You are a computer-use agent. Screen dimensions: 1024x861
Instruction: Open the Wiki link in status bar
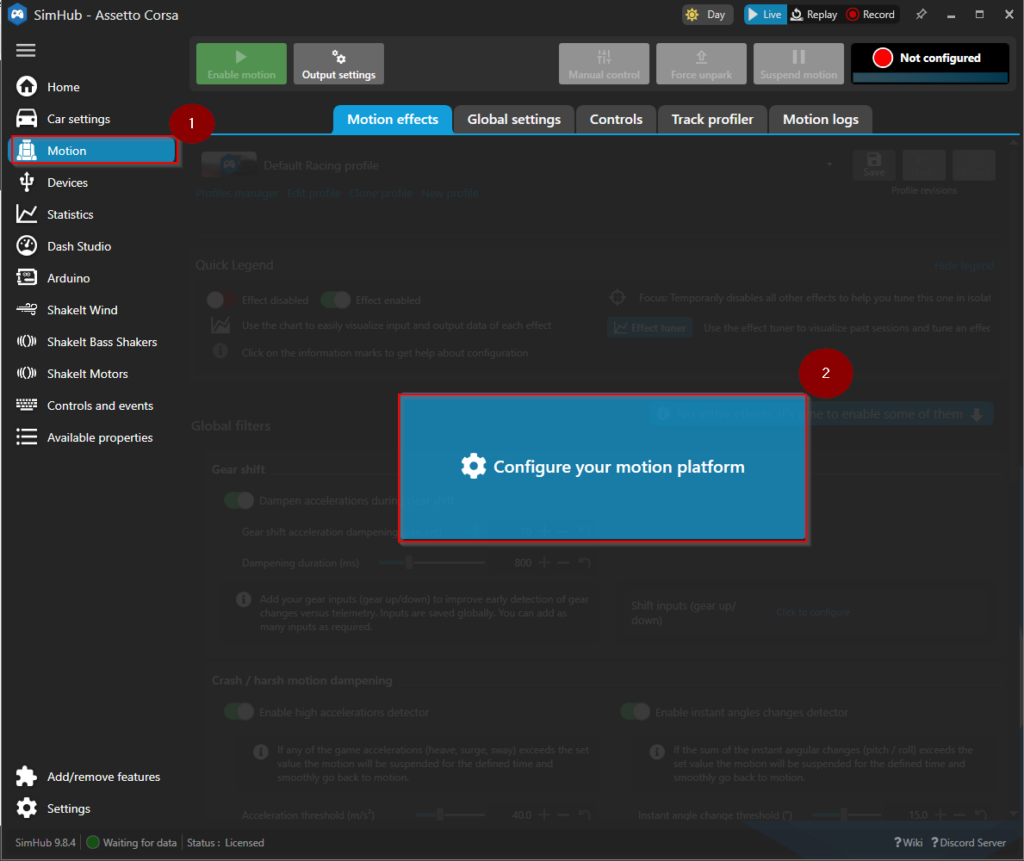(x=908, y=843)
